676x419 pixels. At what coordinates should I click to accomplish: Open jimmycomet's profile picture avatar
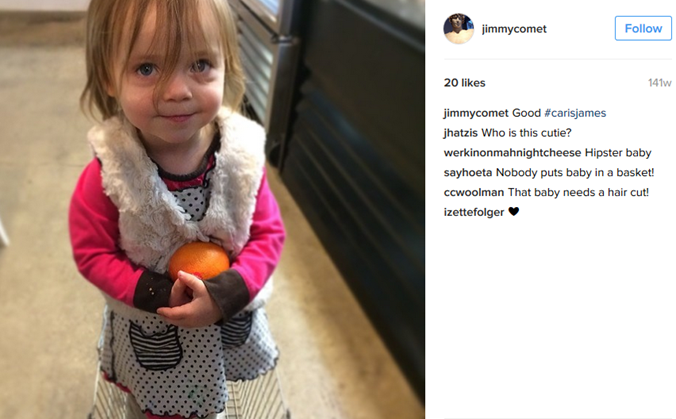(x=459, y=28)
